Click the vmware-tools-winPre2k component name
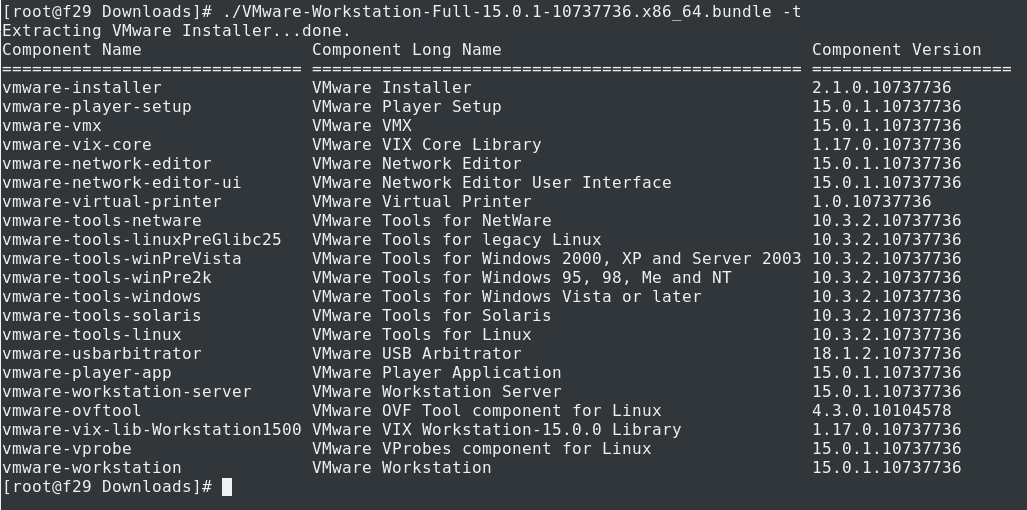Image resolution: width=1027 pixels, height=510 pixels. [x=107, y=278]
